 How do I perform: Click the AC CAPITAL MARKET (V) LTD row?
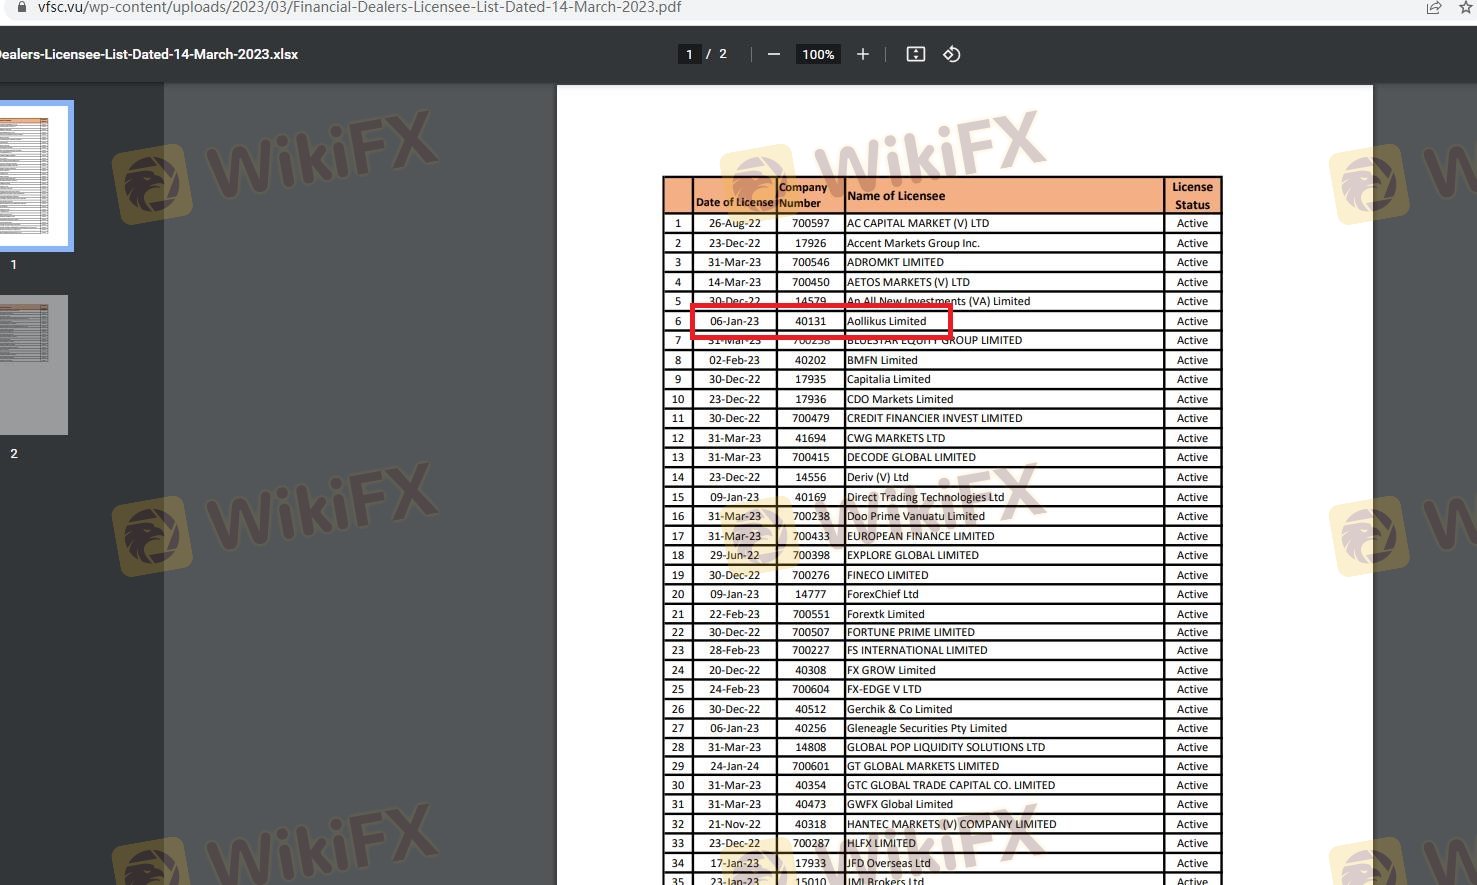tap(918, 223)
